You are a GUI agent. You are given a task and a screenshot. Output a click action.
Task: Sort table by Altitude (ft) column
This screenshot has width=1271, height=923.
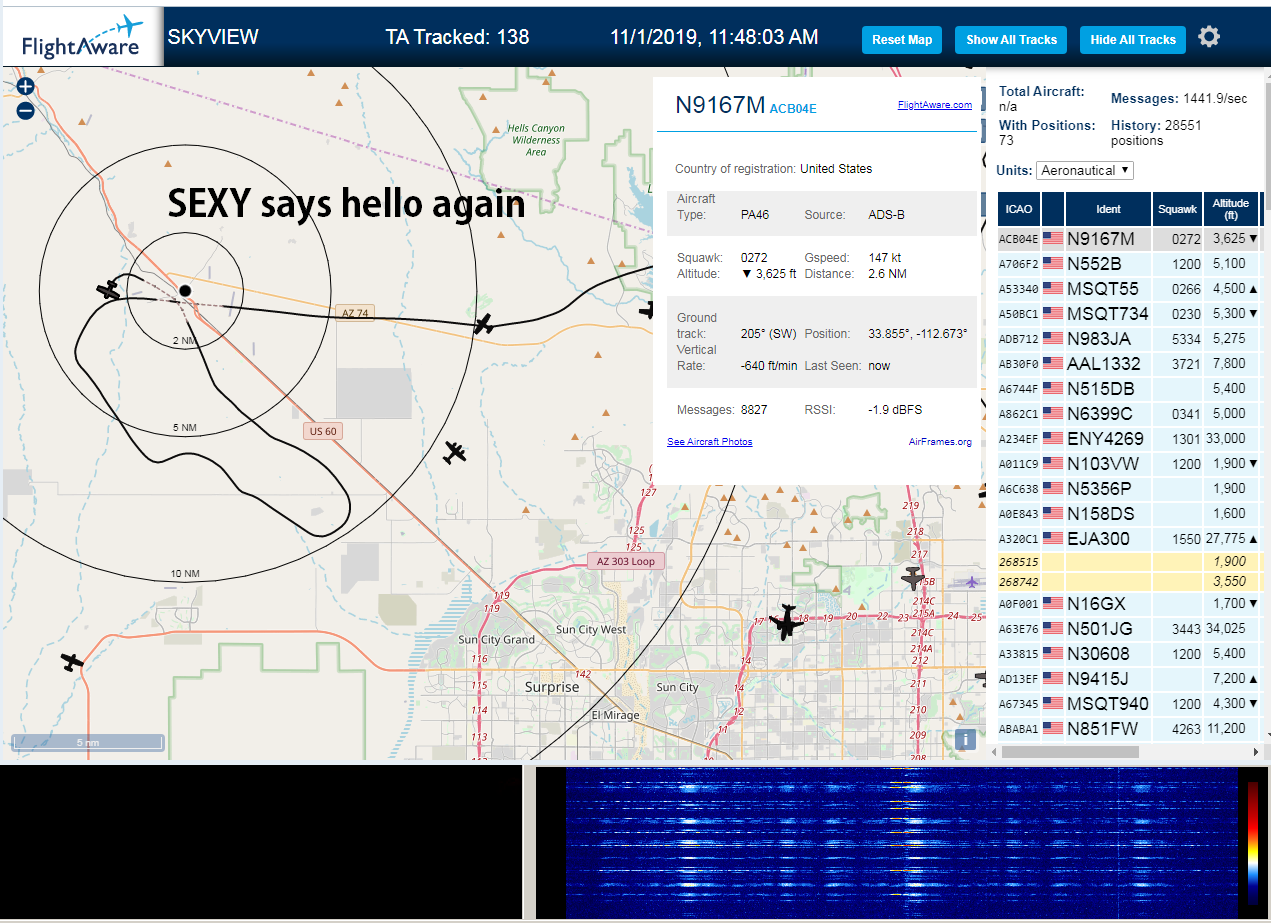pyautogui.click(x=1231, y=209)
